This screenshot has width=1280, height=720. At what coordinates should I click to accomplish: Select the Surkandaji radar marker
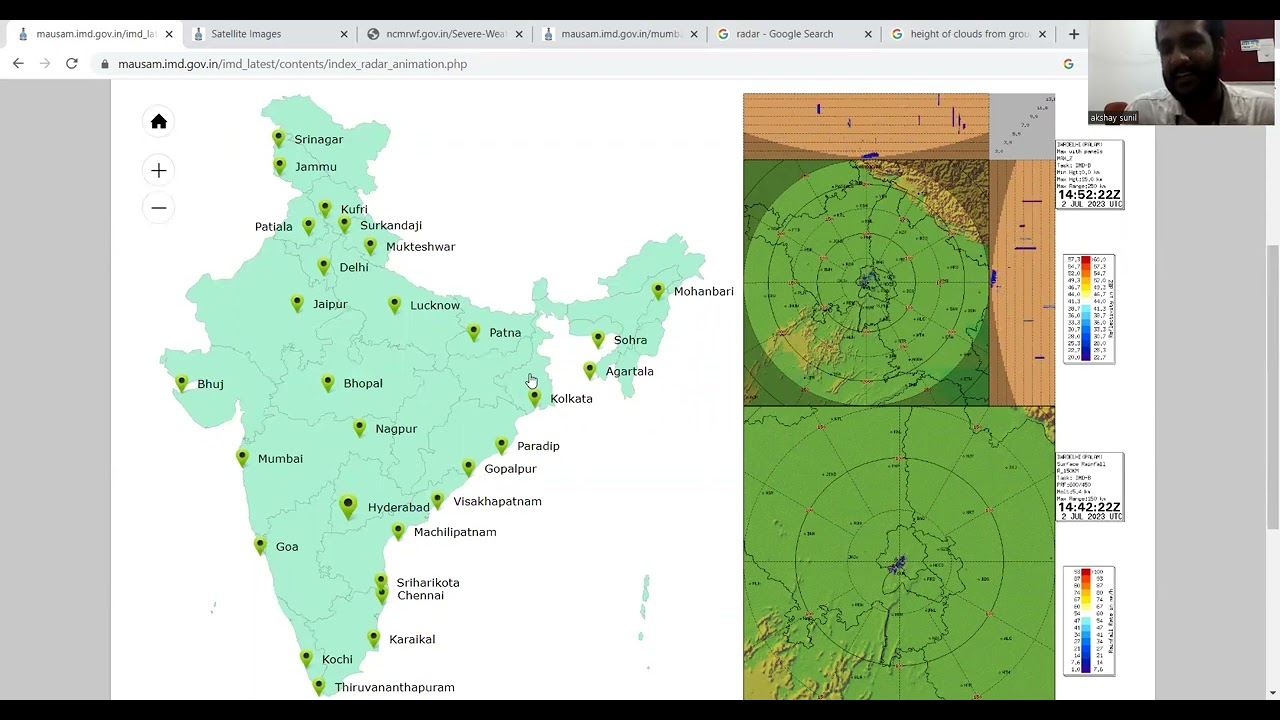(344, 225)
